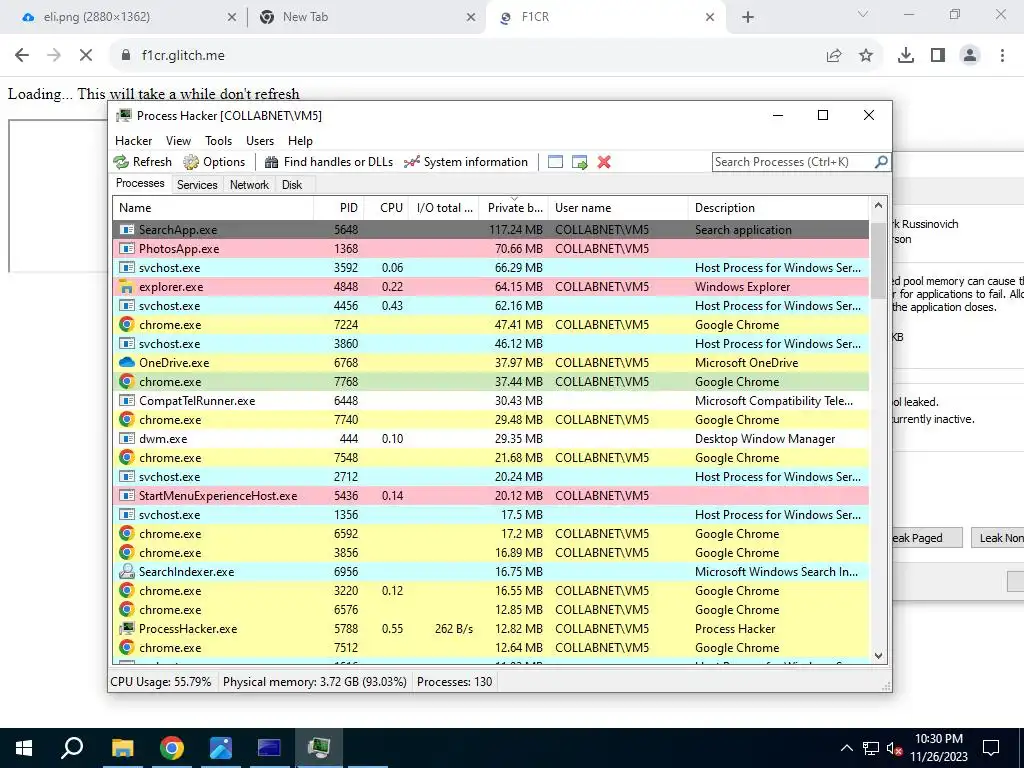Click the share page icon in Chrome
The width and height of the screenshot is (1024, 768).
[x=834, y=56]
